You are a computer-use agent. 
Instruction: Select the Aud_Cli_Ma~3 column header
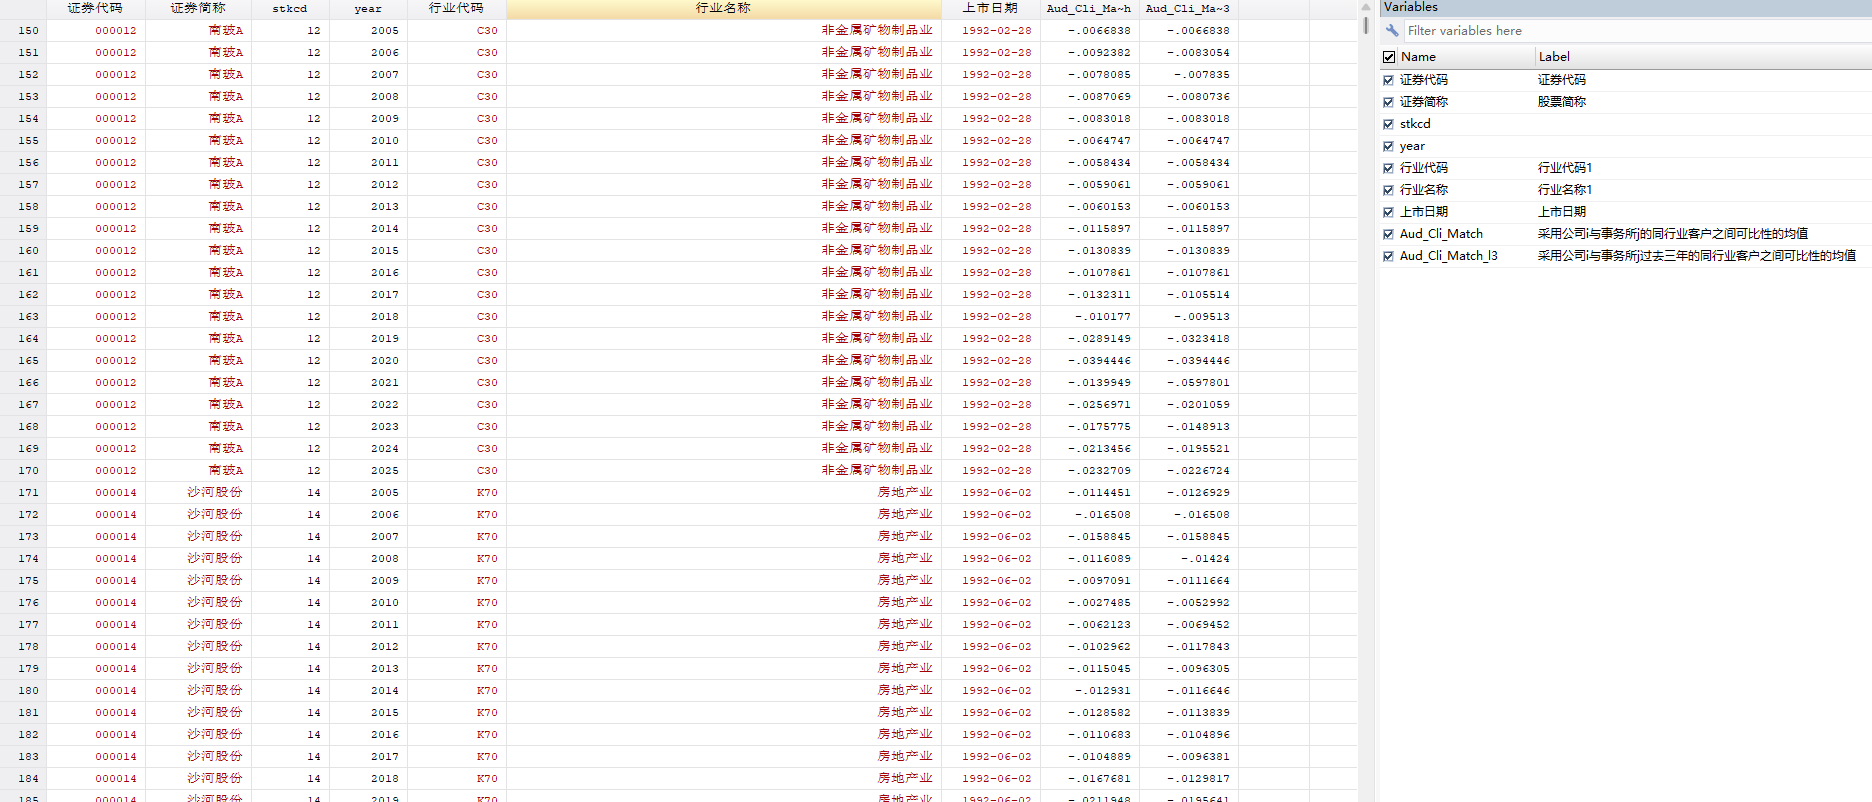[x=1188, y=8]
